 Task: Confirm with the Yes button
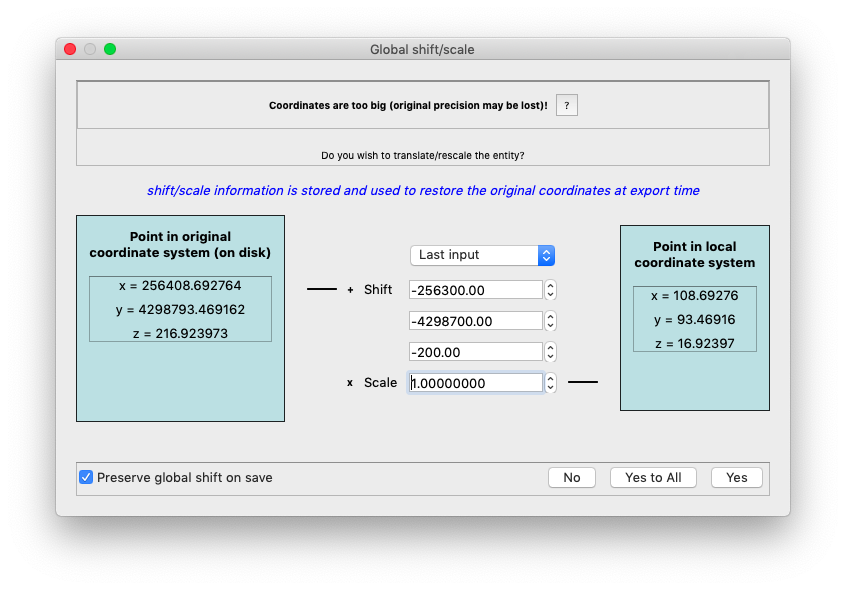[736, 477]
